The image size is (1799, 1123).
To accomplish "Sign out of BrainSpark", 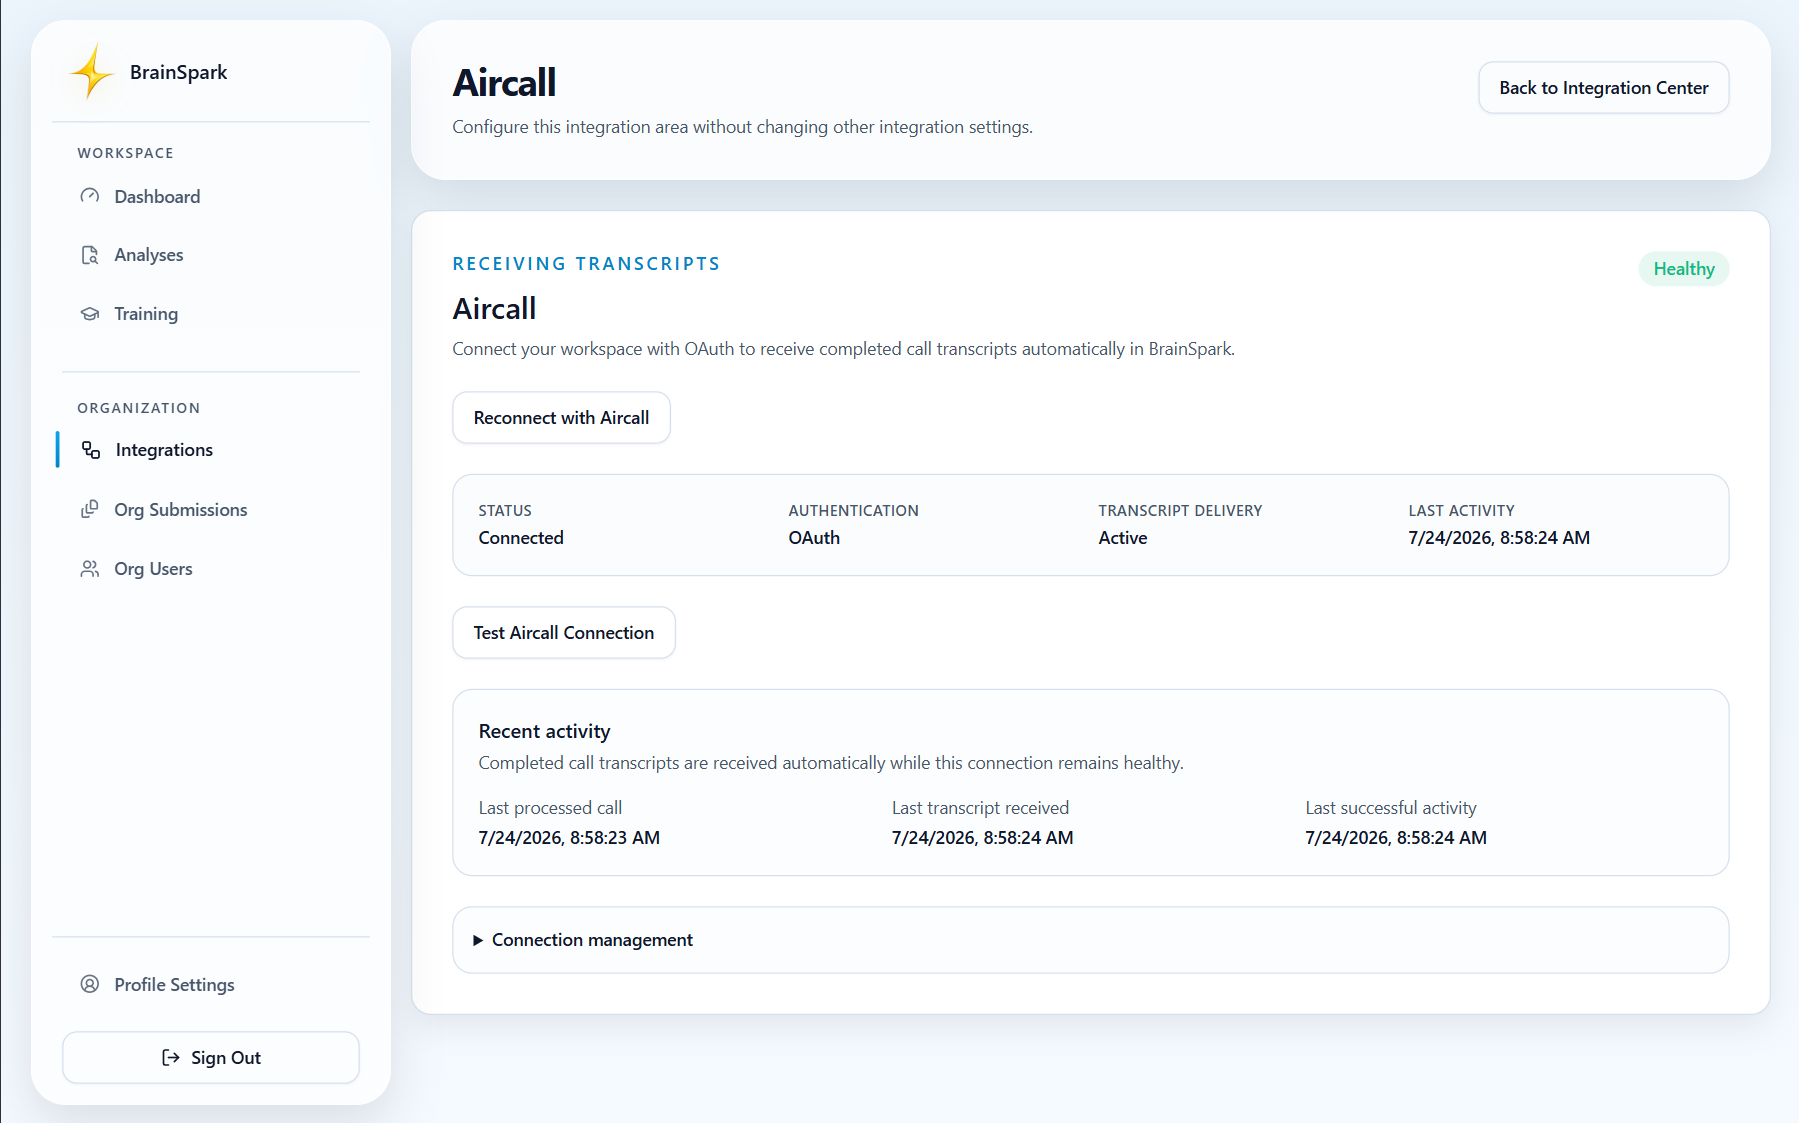I will pos(211,1058).
